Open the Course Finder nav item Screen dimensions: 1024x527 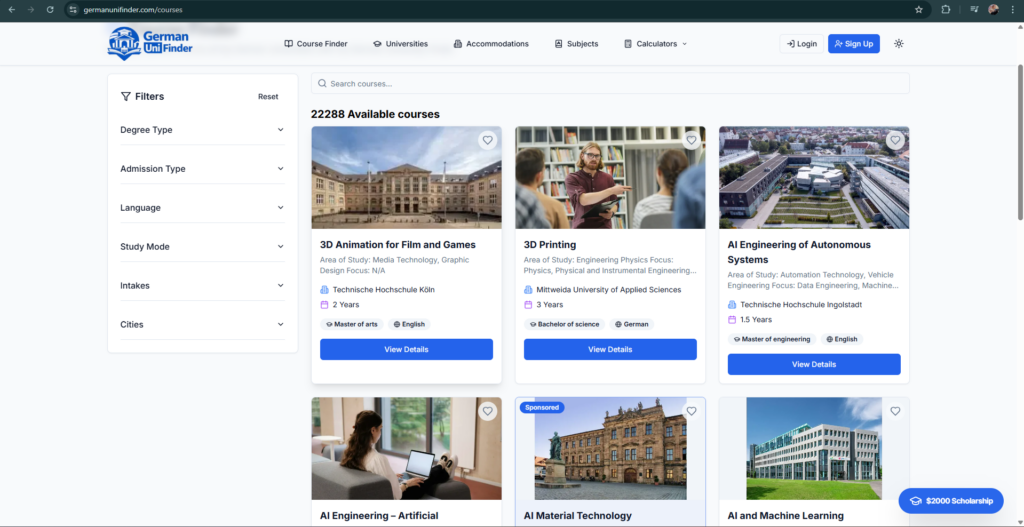[x=316, y=44]
